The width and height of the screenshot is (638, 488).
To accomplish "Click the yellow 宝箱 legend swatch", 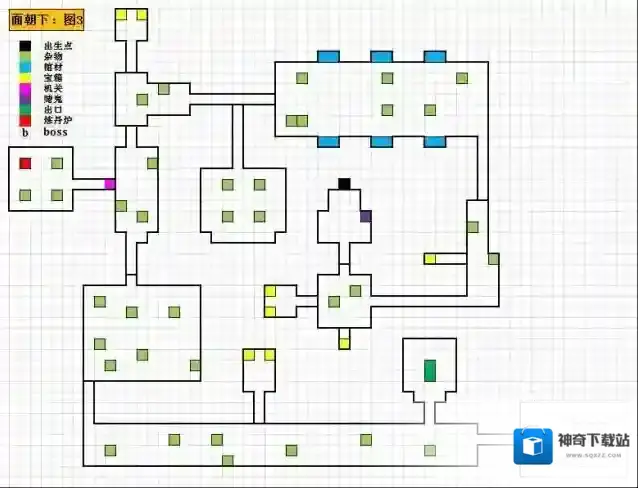I will tap(25, 77).
